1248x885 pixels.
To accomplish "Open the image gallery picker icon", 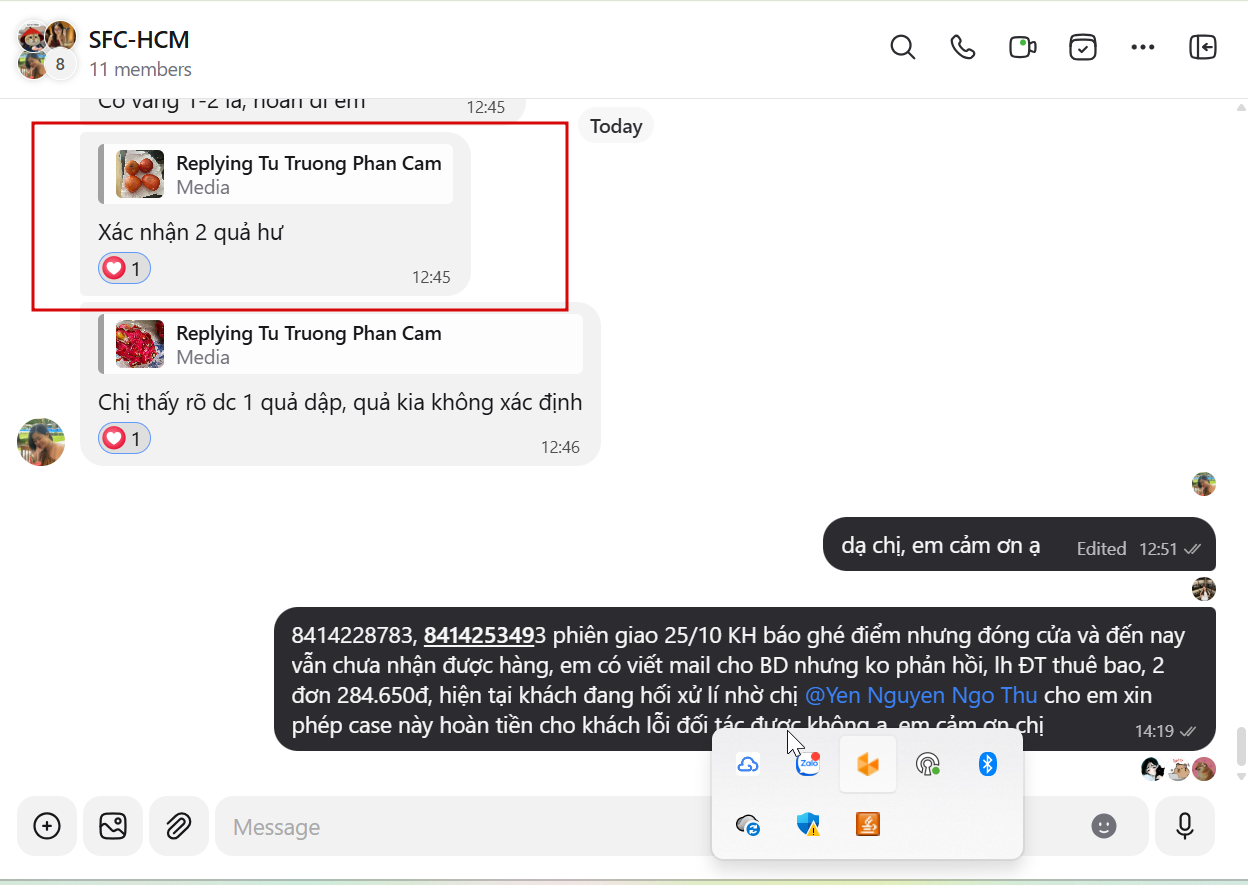I will click(x=113, y=826).
